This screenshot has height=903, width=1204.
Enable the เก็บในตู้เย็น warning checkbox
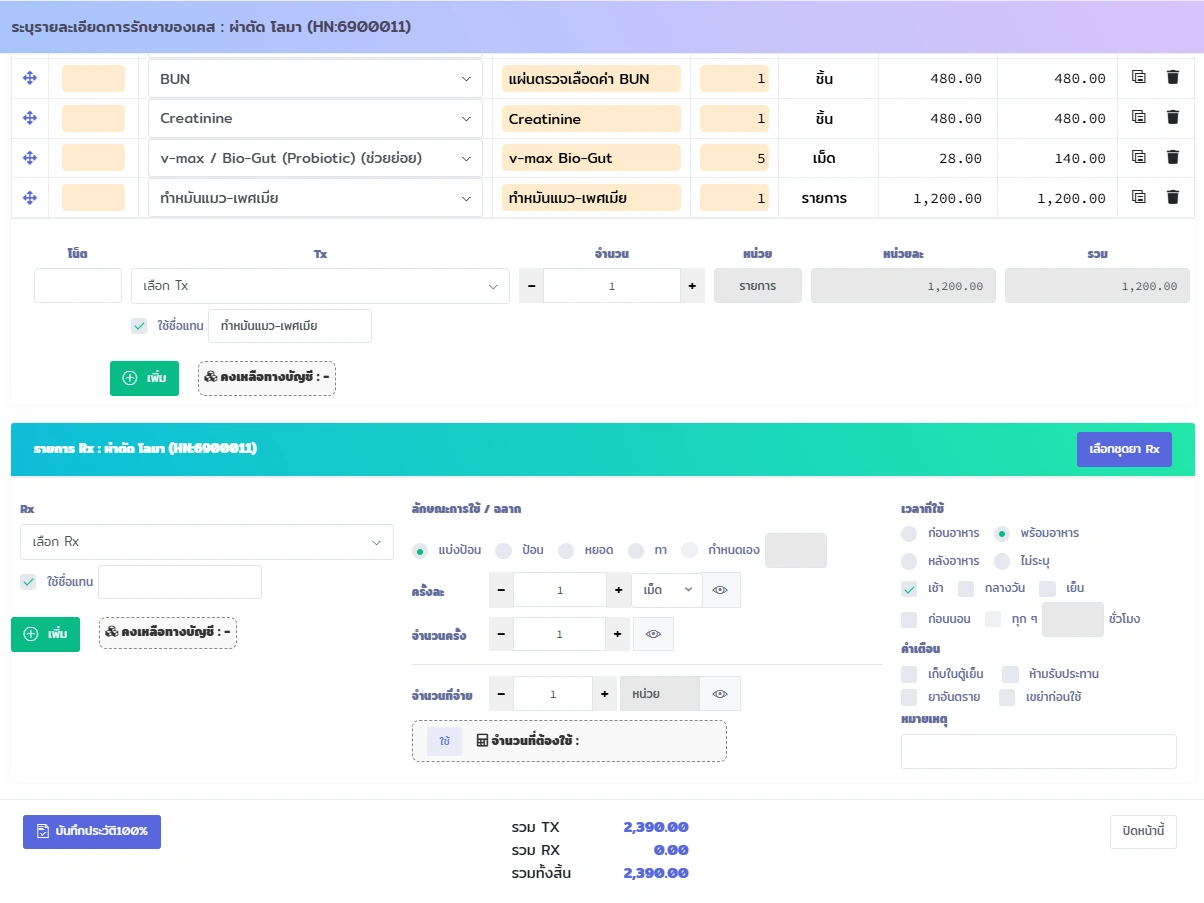pyautogui.click(x=908, y=674)
